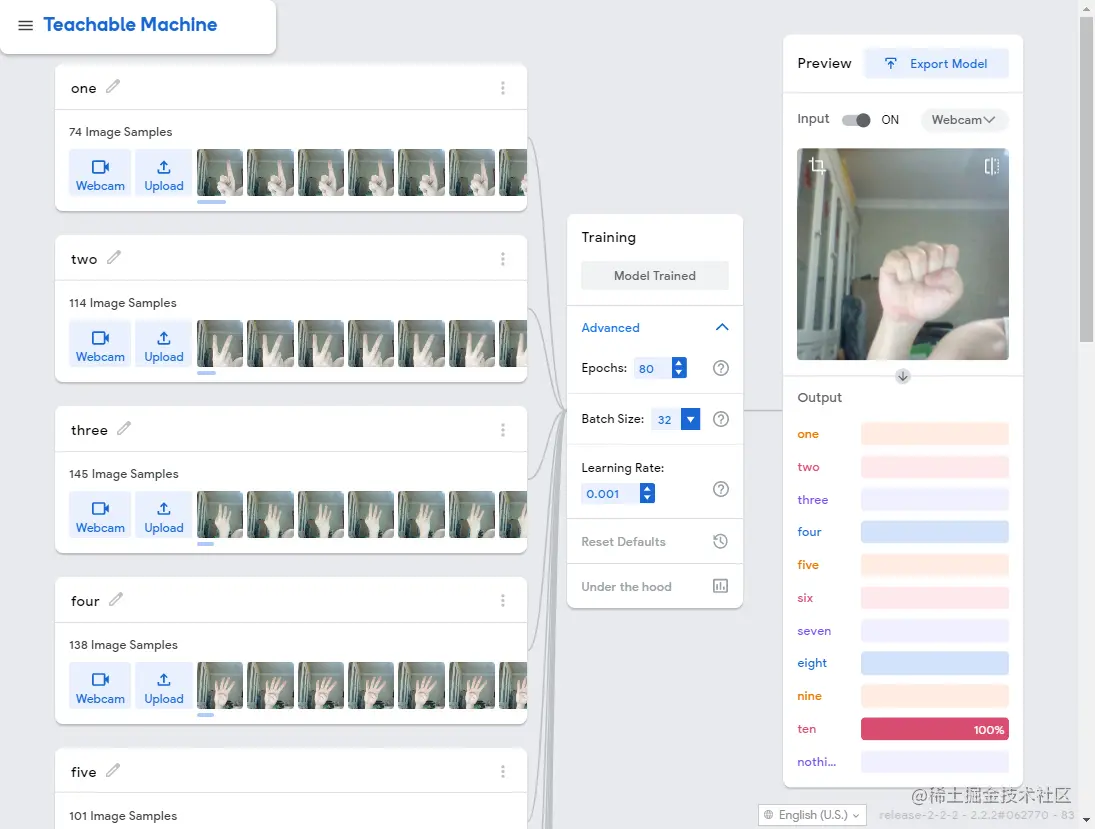Click the Model Trained button
This screenshot has width=1095, height=829.
655,276
